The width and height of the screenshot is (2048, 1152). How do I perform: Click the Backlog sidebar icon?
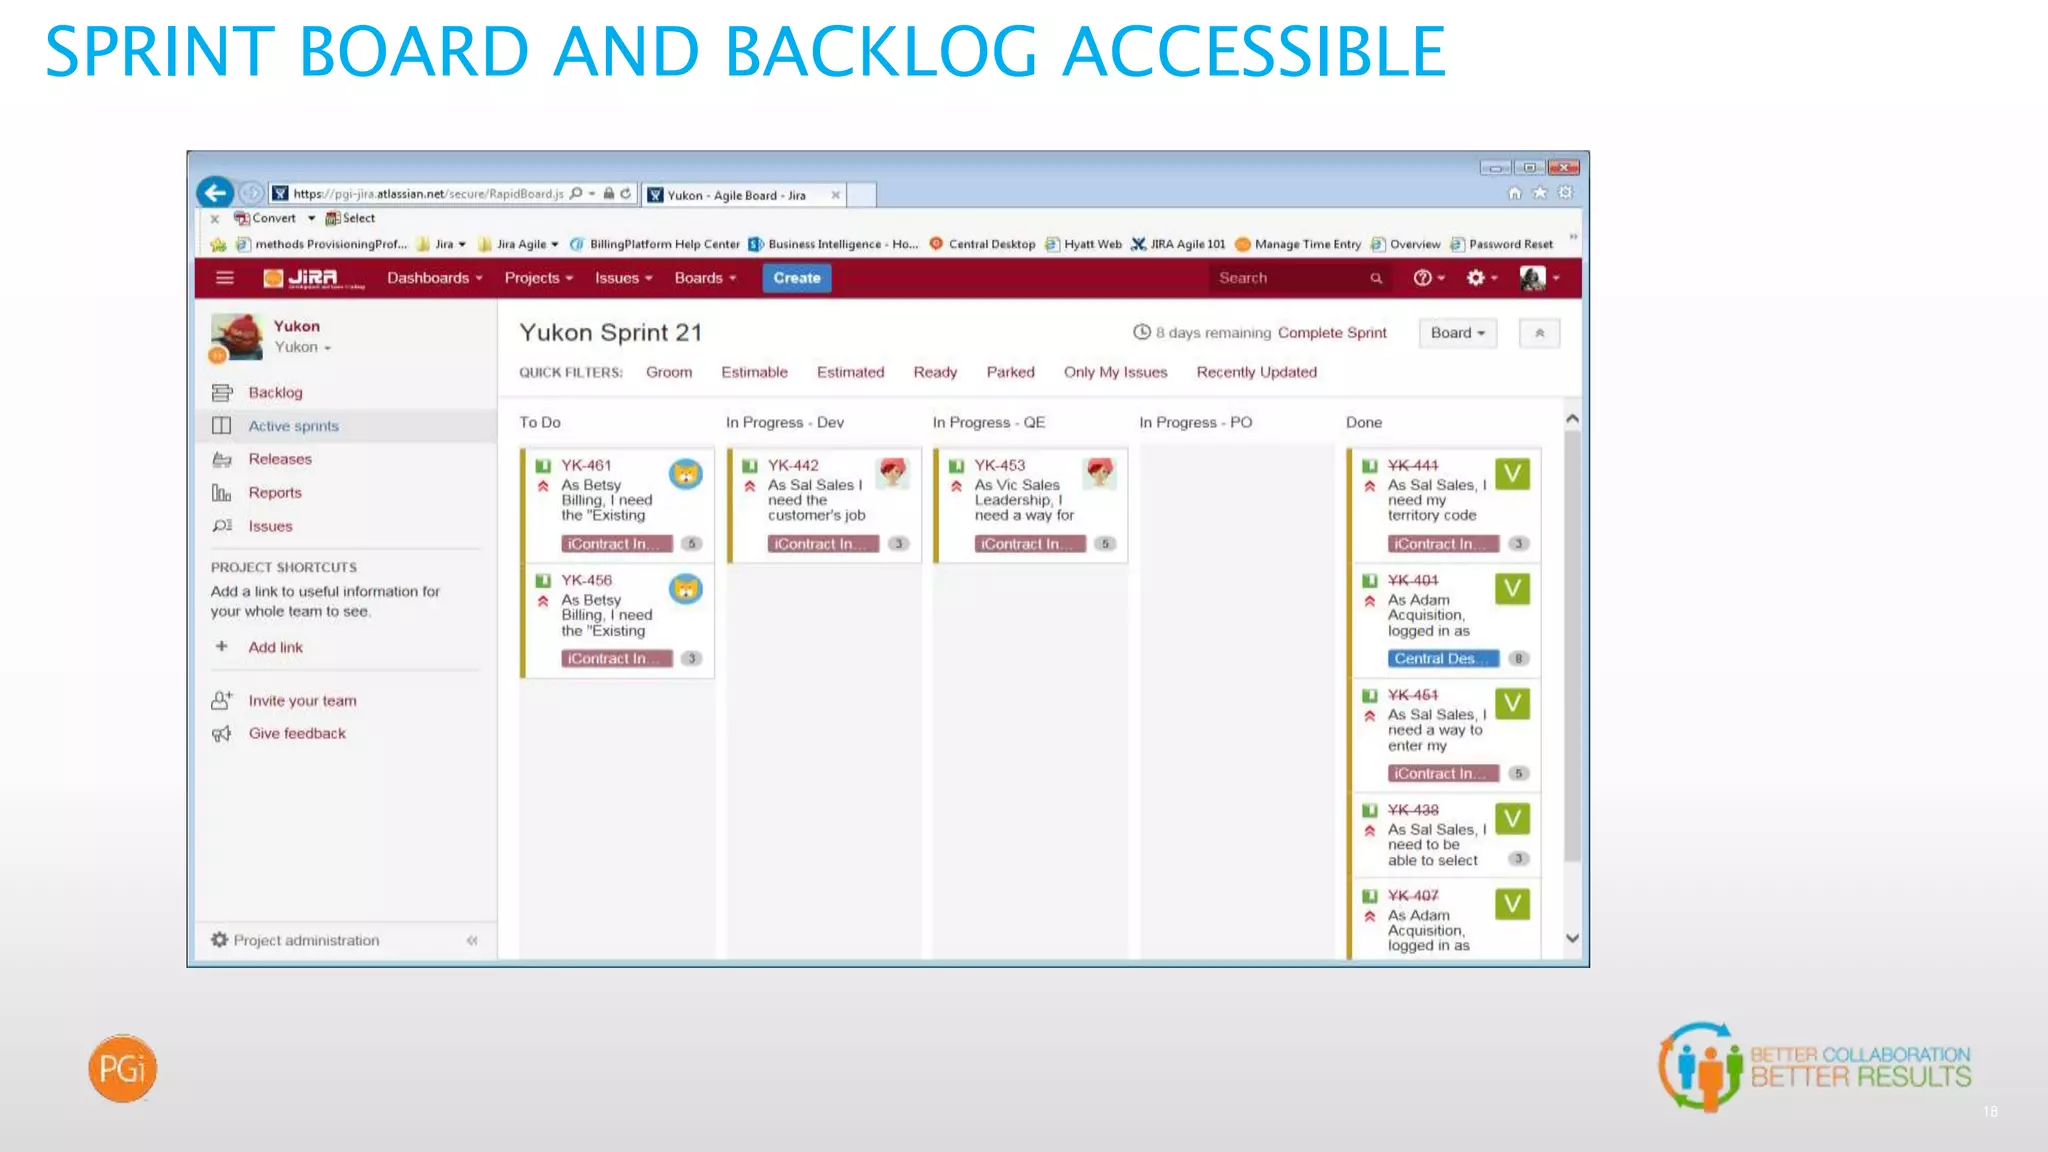tap(222, 392)
